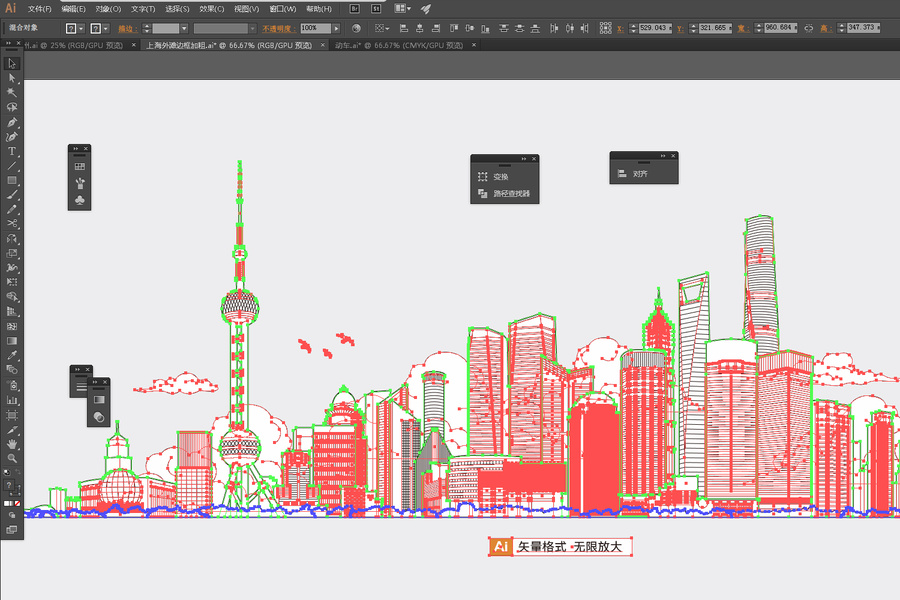Open the 文件(F) menu

click(x=39, y=9)
